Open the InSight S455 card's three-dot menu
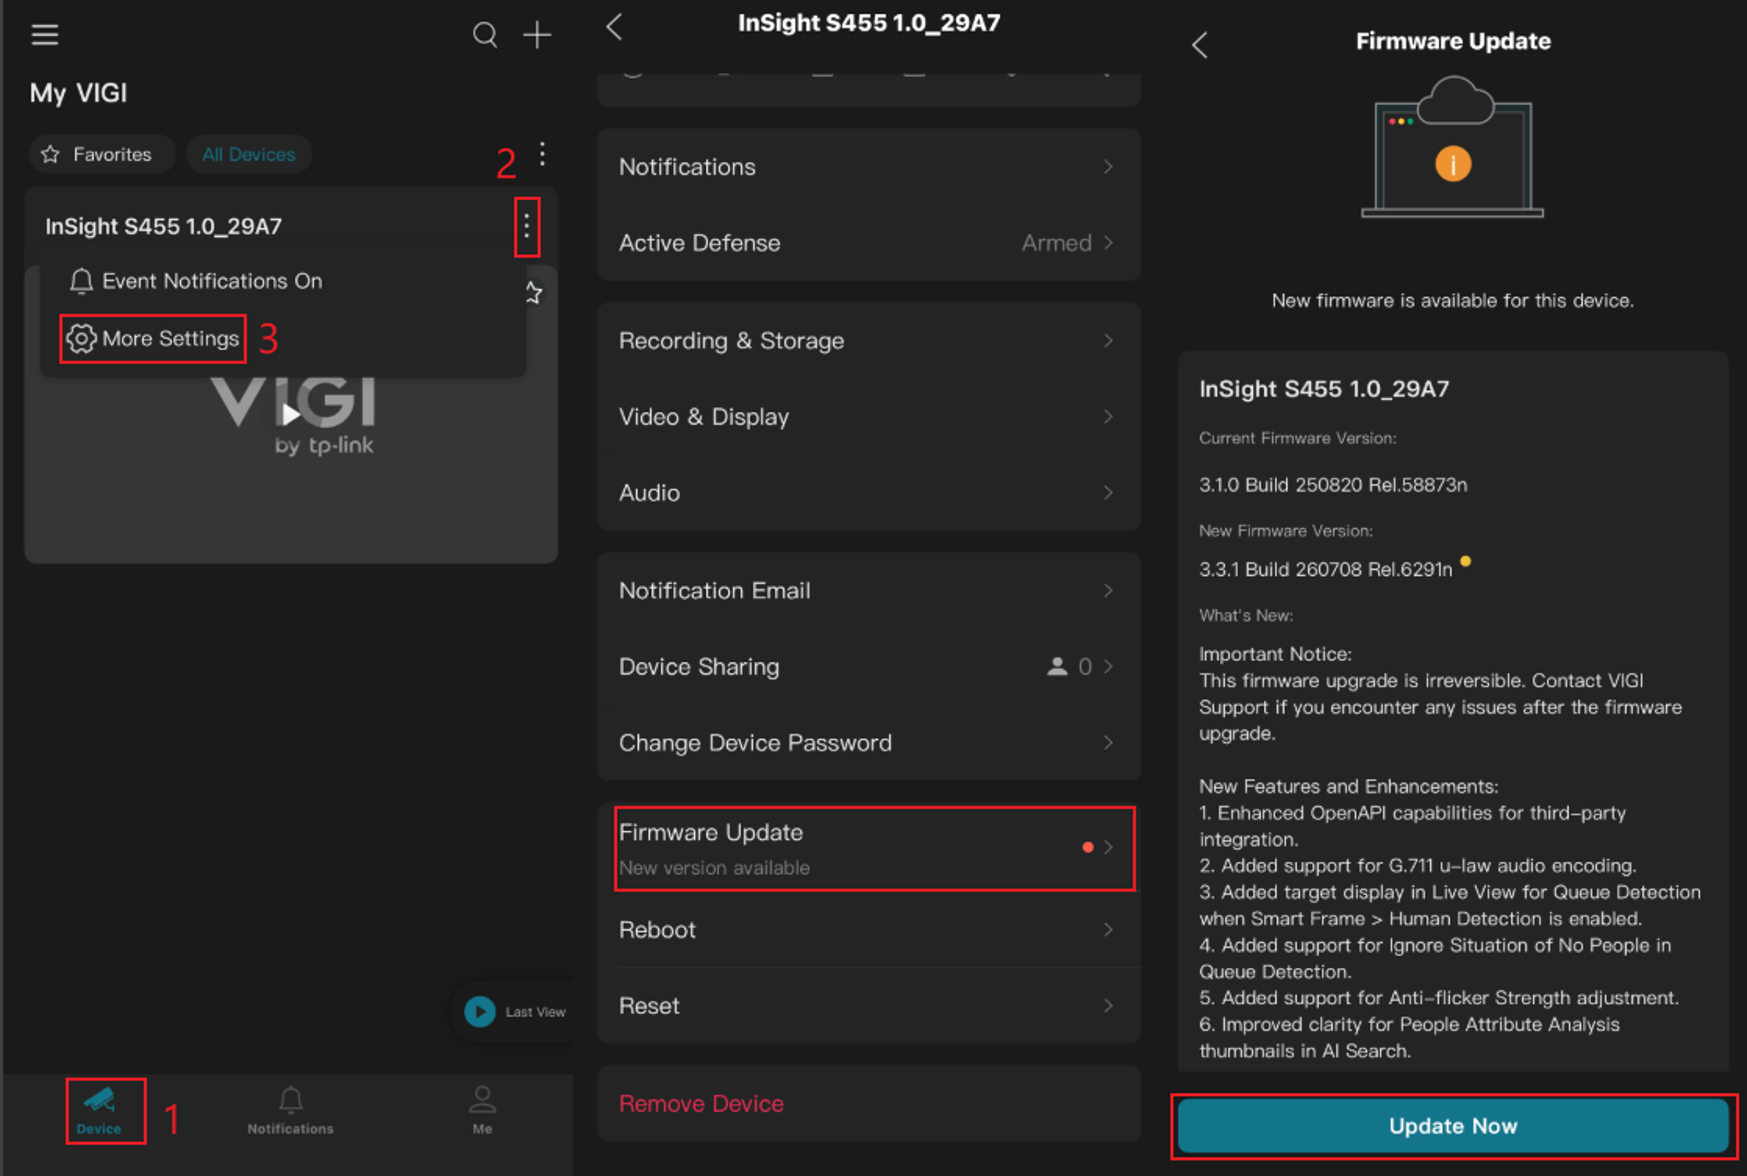Screen dimensions: 1747x1176 click(x=527, y=226)
